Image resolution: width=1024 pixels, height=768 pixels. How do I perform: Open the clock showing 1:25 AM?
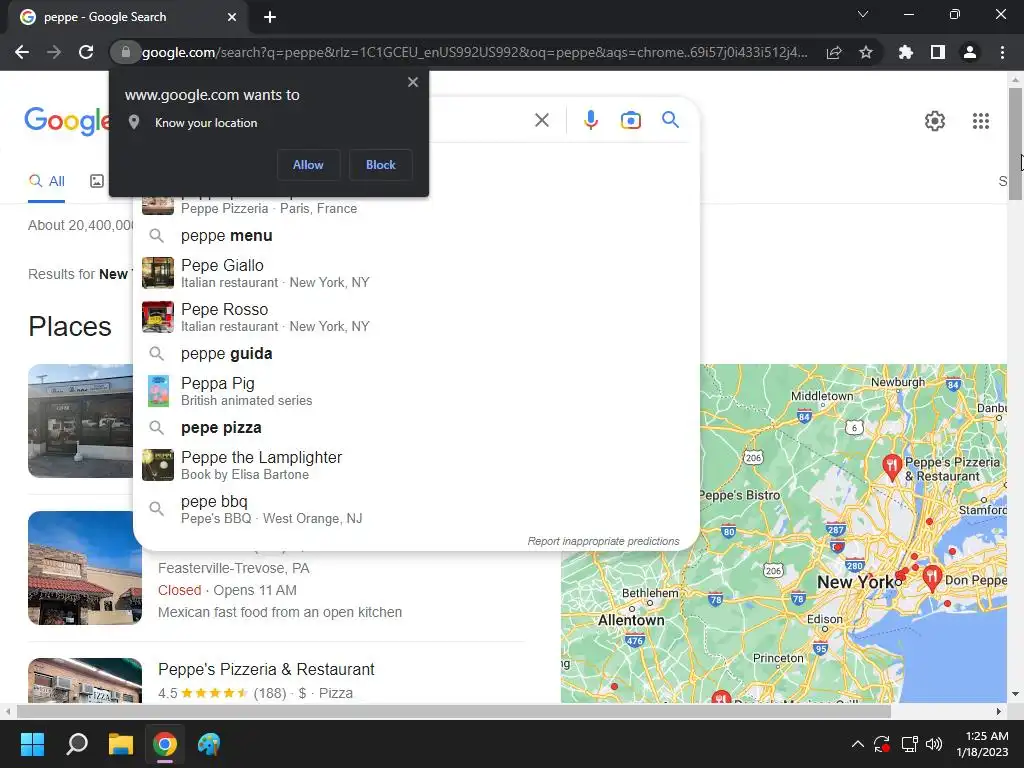pyautogui.click(x=982, y=744)
